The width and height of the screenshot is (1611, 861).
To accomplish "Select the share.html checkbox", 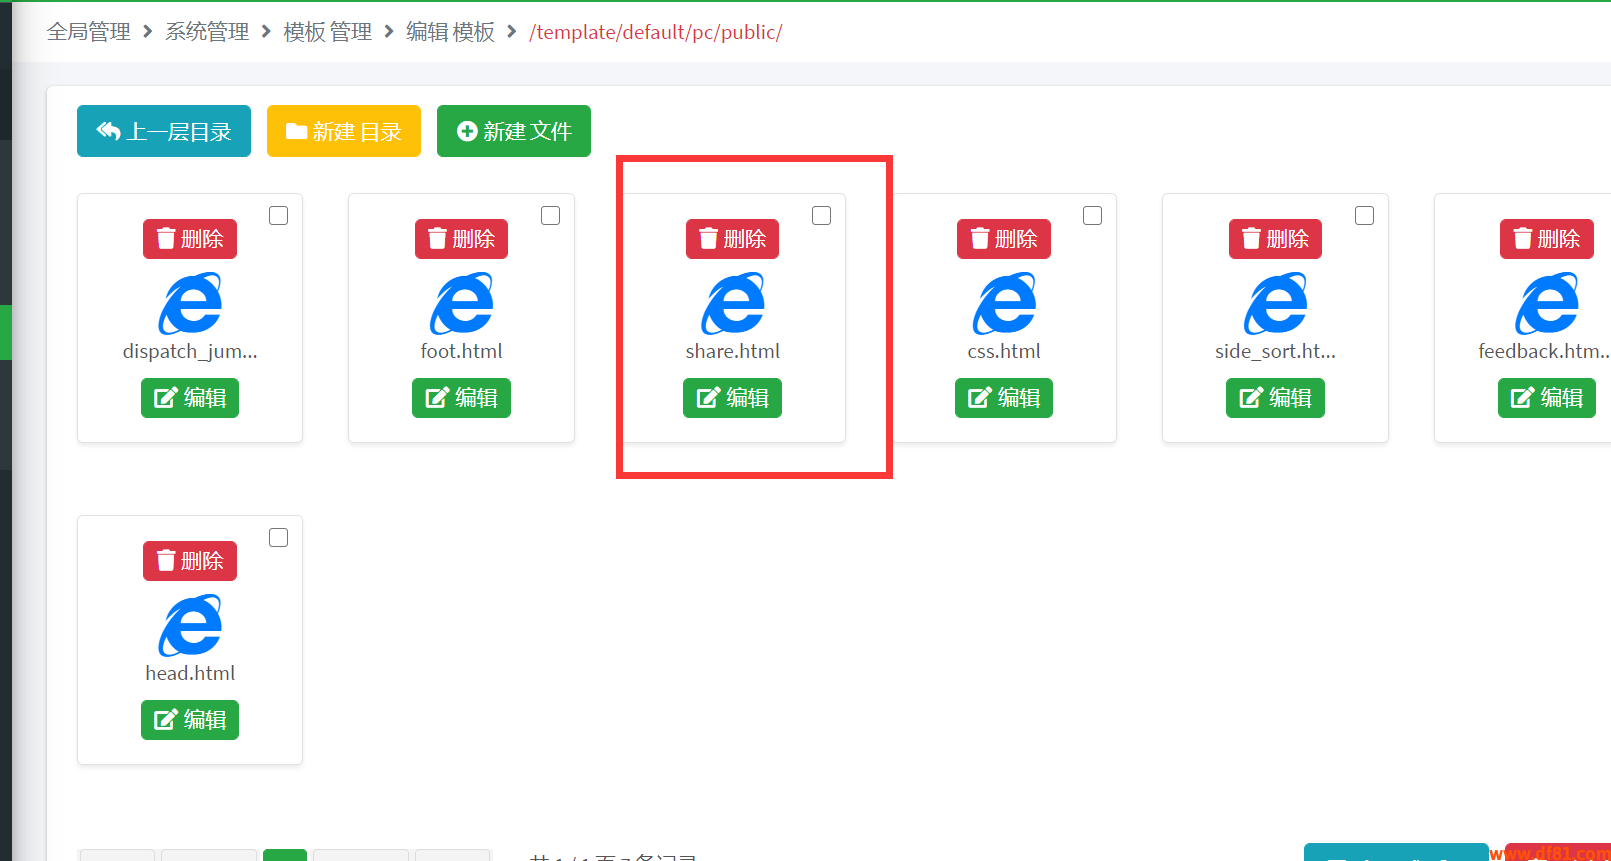I will [822, 216].
